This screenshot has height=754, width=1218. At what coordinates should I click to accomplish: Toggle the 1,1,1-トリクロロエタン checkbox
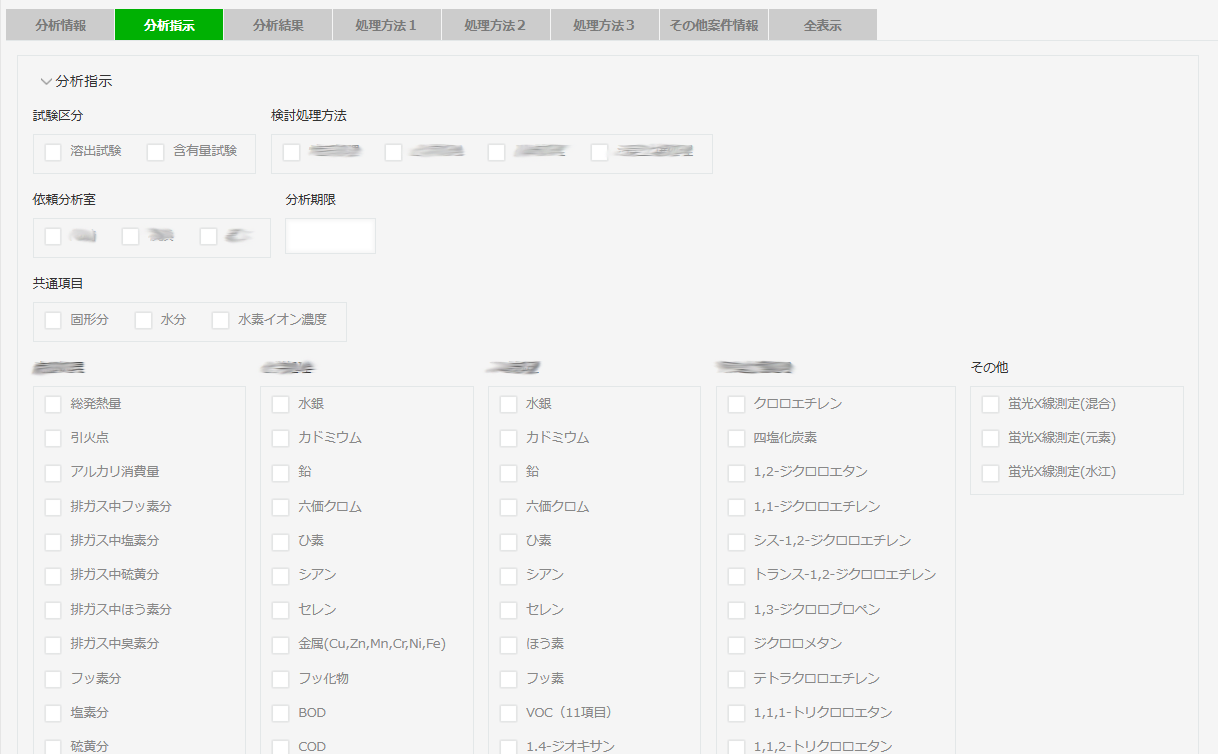tap(736, 713)
